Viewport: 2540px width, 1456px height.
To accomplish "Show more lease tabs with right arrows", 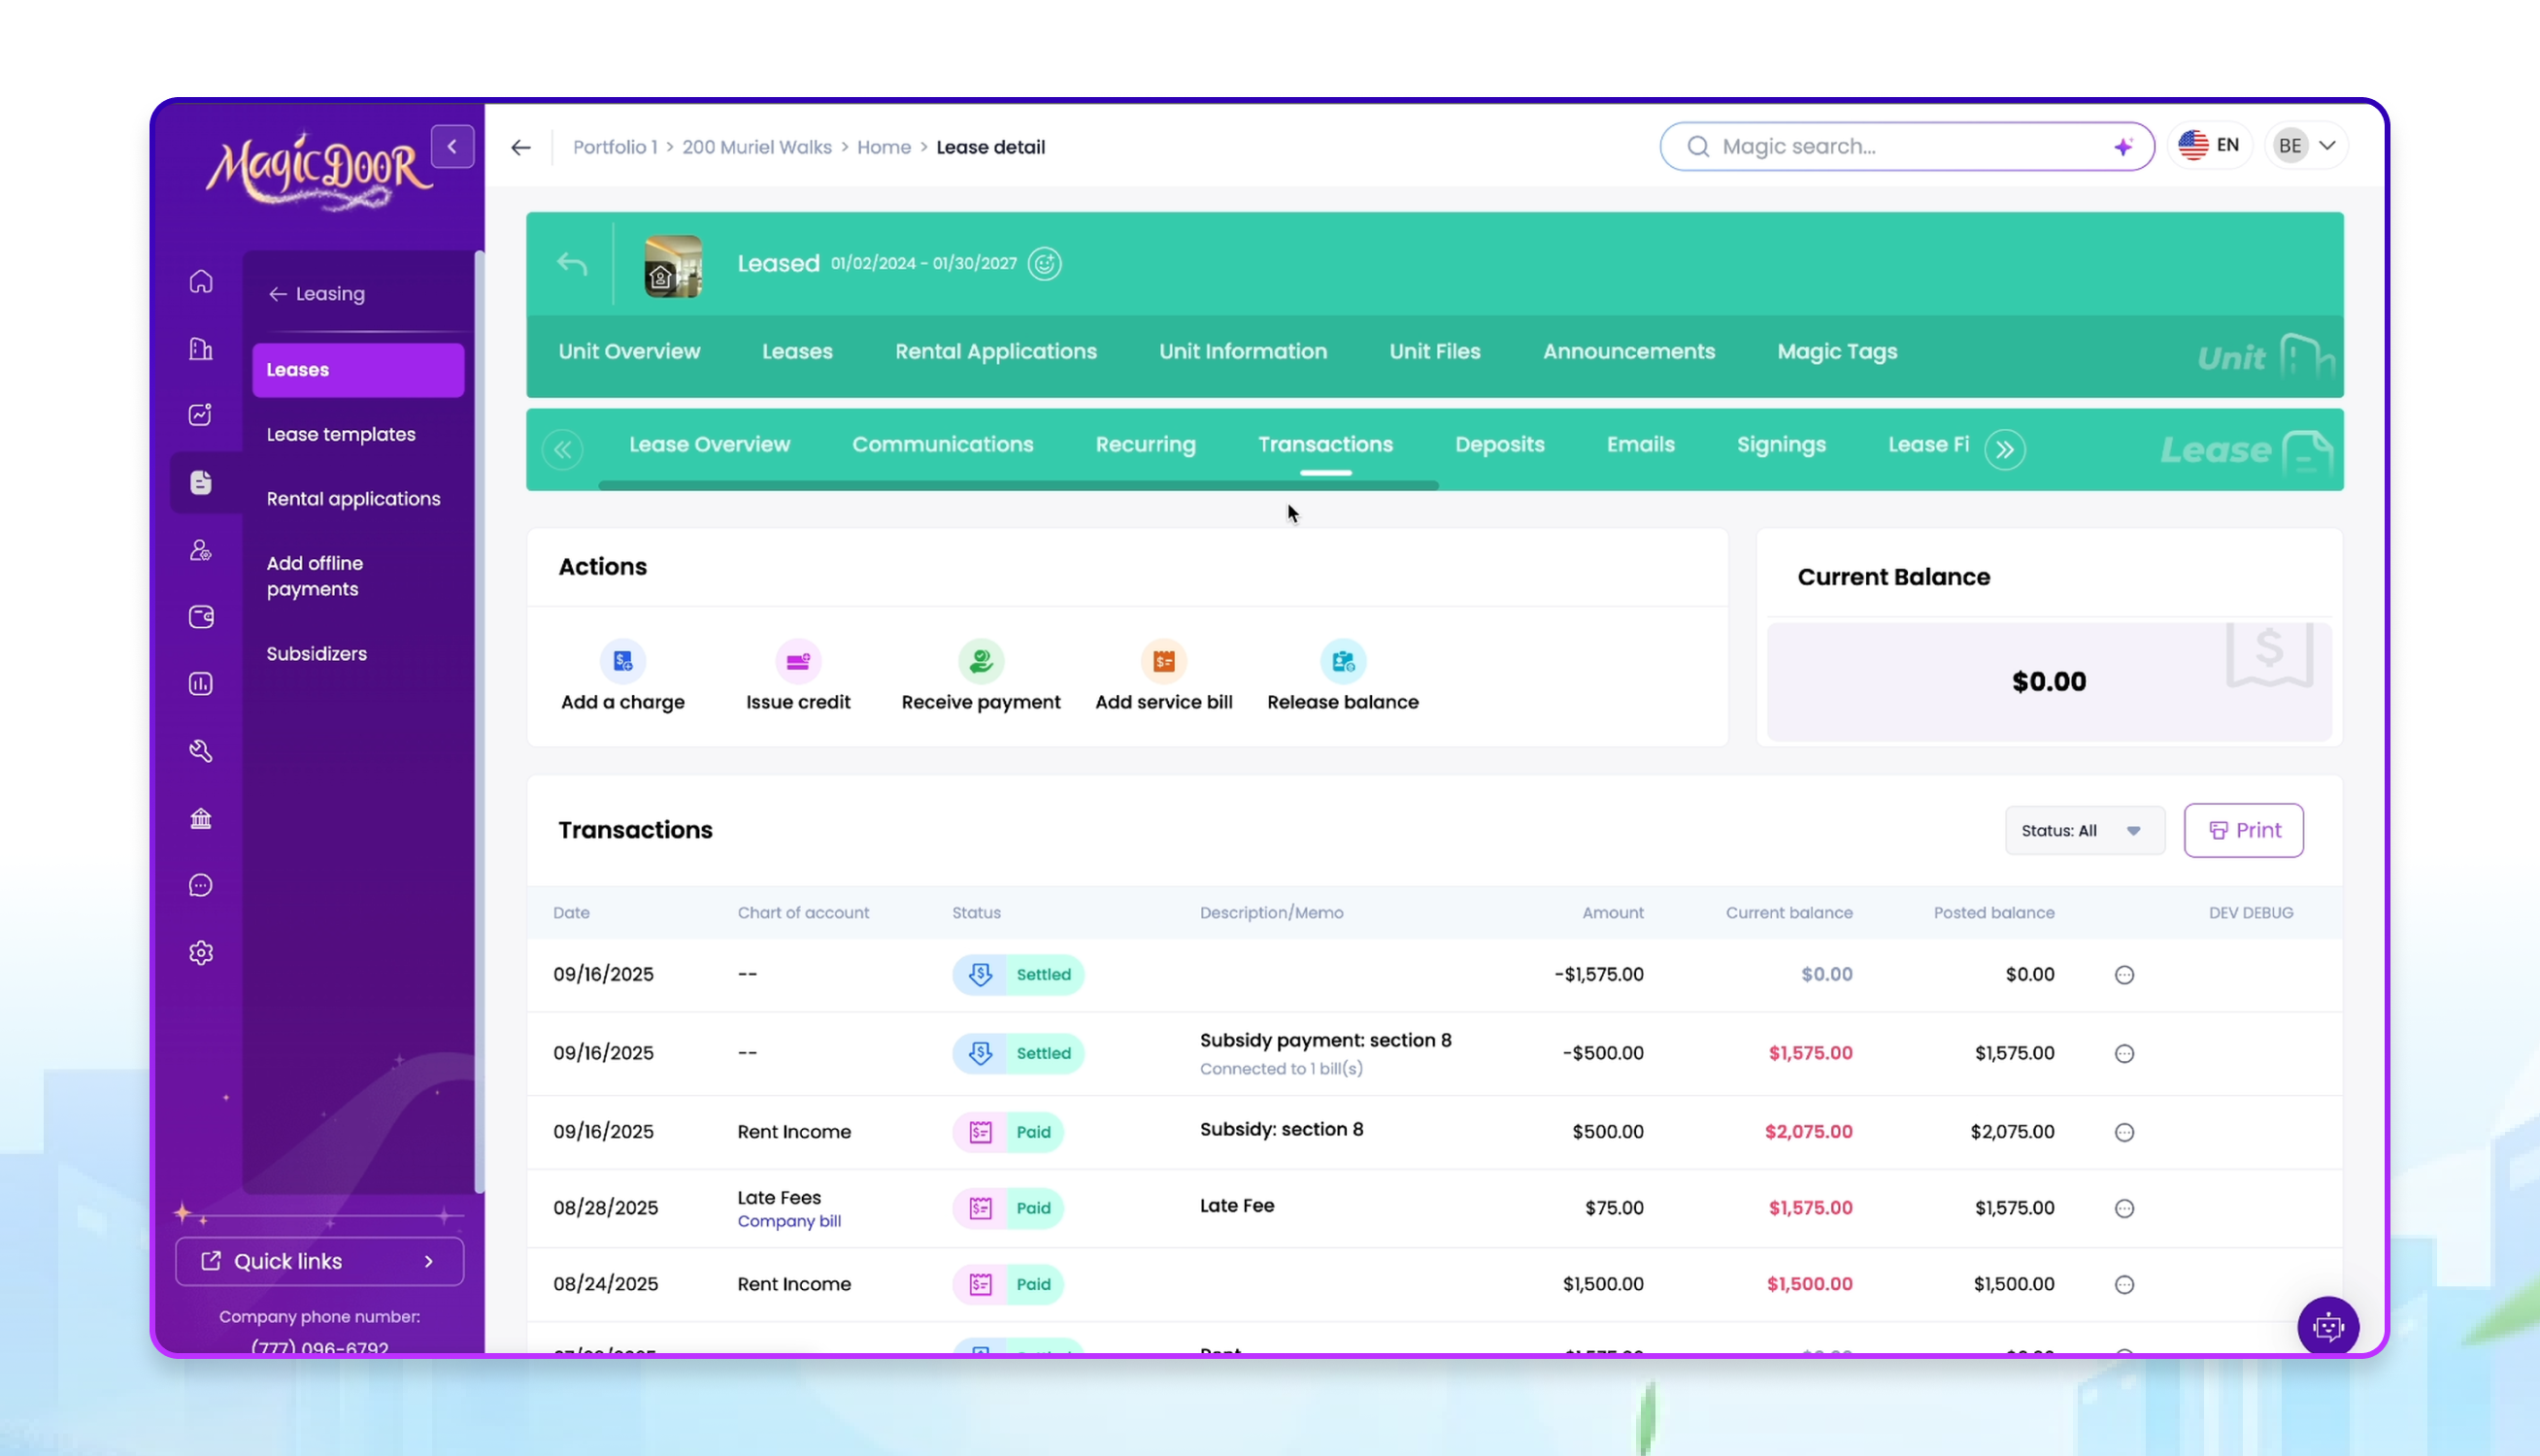I will click(x=2004, y=450).
